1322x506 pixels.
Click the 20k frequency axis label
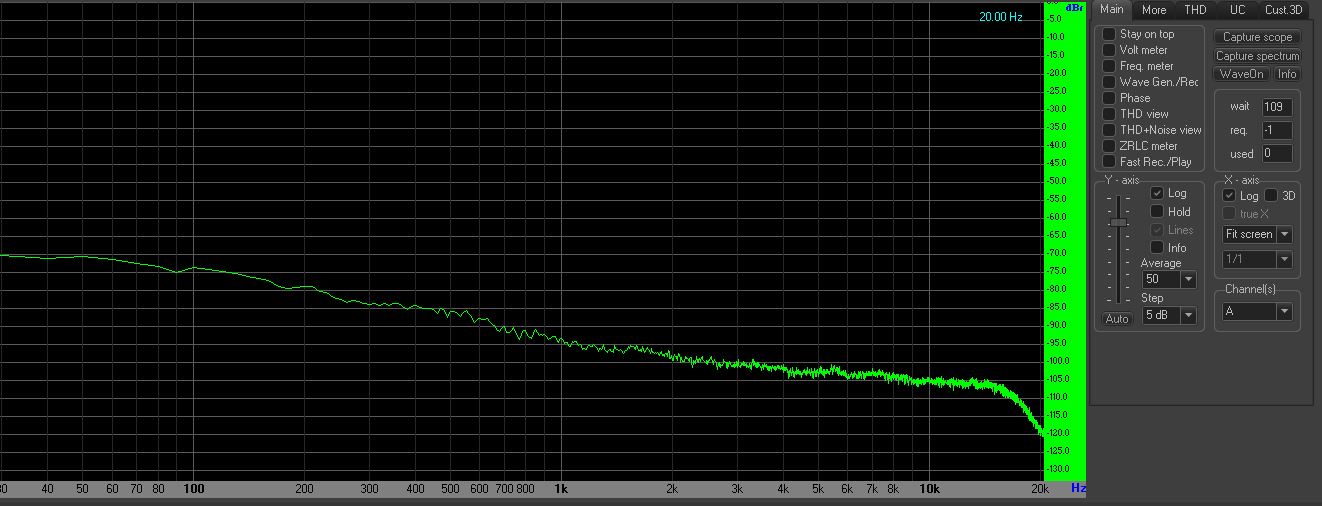click(1040, 489)
